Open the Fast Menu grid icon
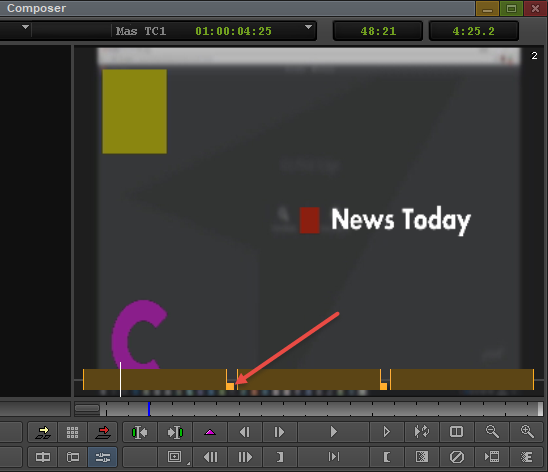548x472 pixels. point(73,432)
